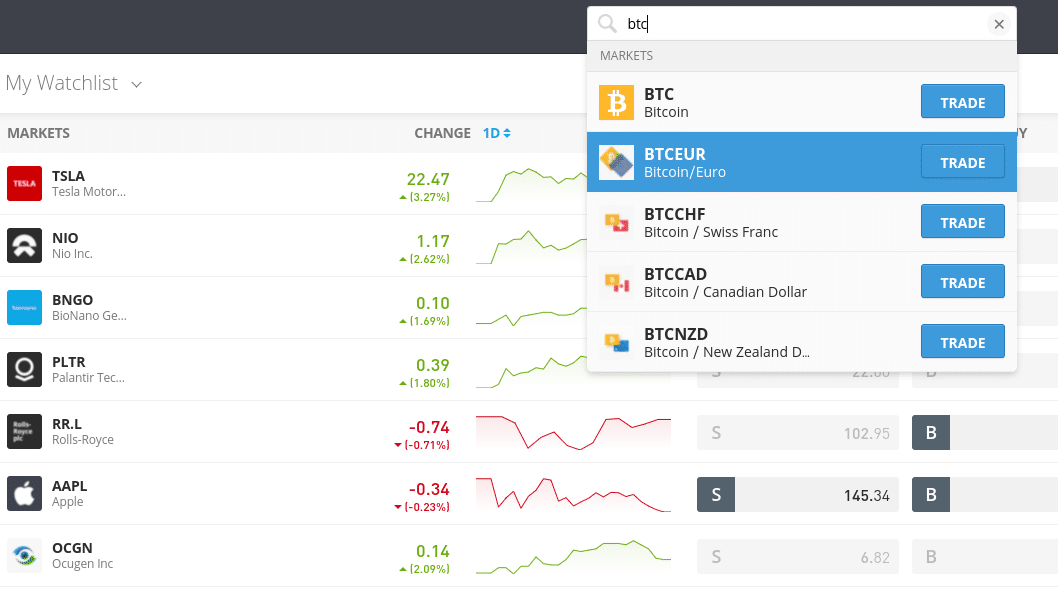Click AAPL change value -0.34
This screenshot has height=600, width=1058.
coord(429,490)
